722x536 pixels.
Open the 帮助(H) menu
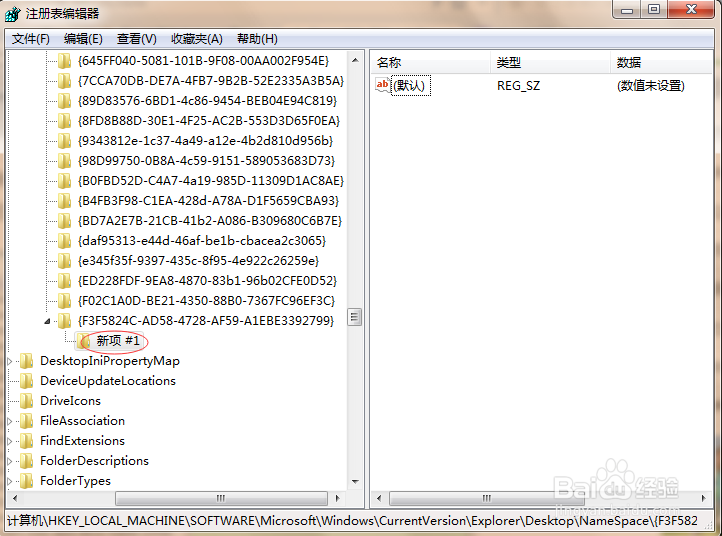point(257,39)
